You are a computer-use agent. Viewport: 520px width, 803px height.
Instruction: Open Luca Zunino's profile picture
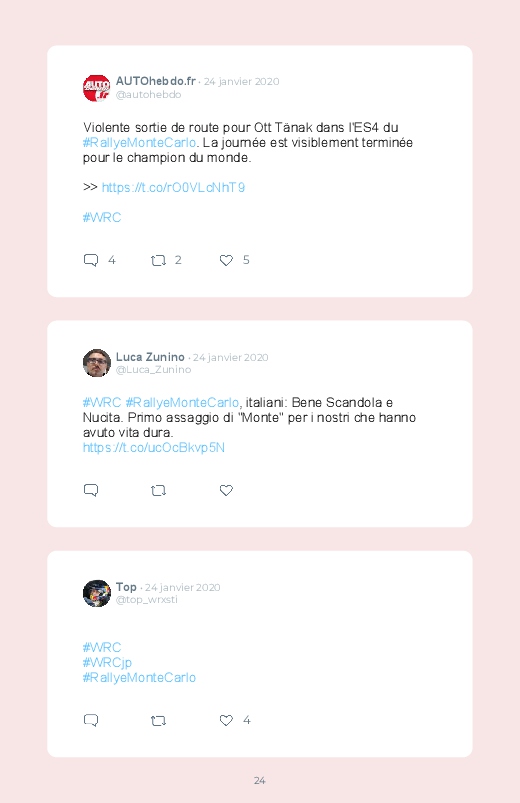click(x=96, y=363)
